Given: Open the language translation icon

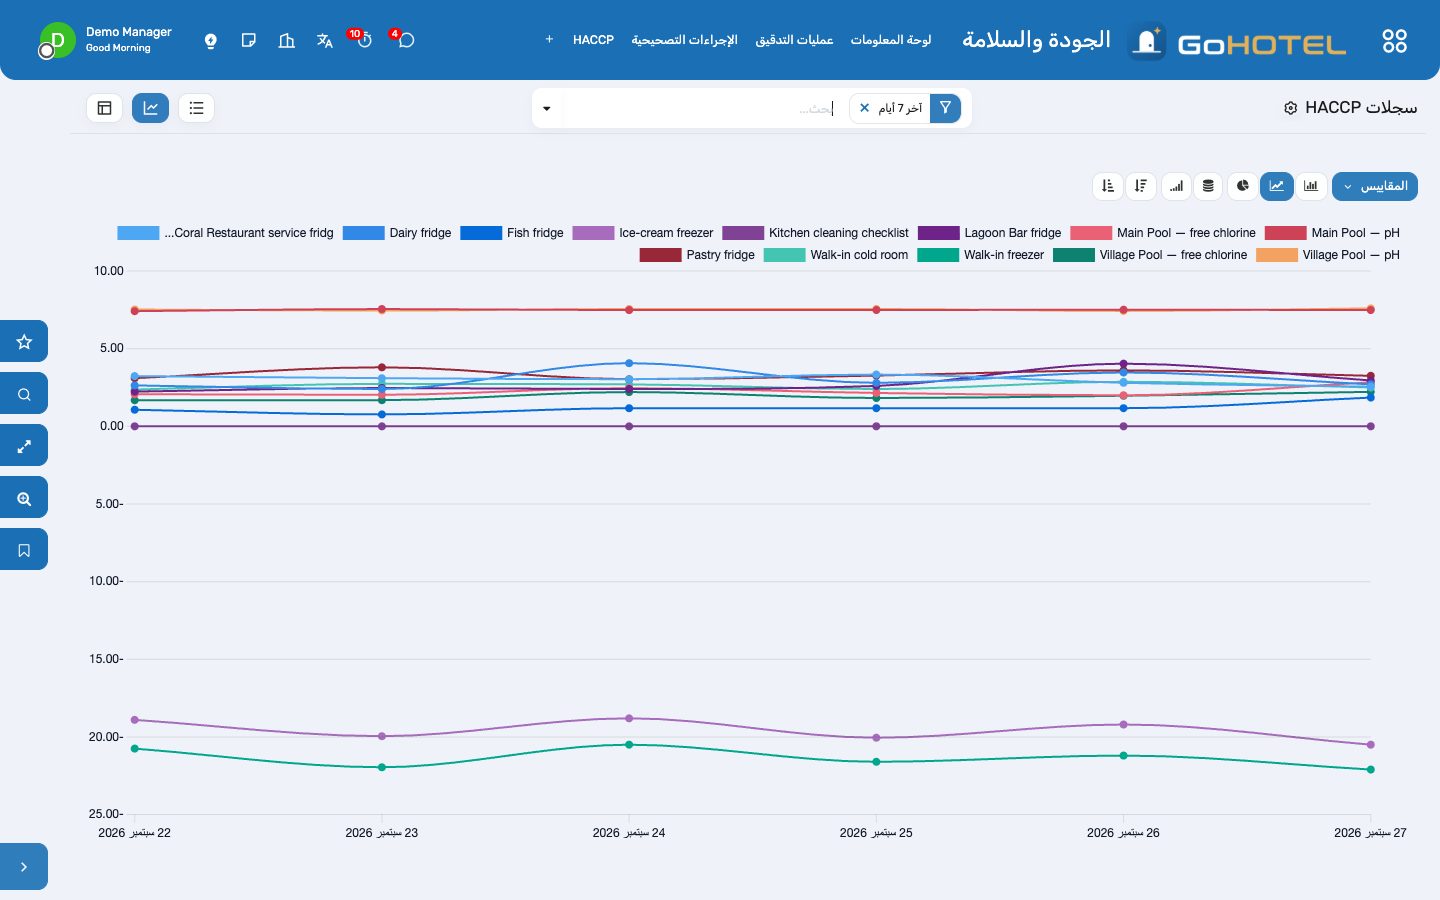Looking at the screenshot, I should (325, 41).
